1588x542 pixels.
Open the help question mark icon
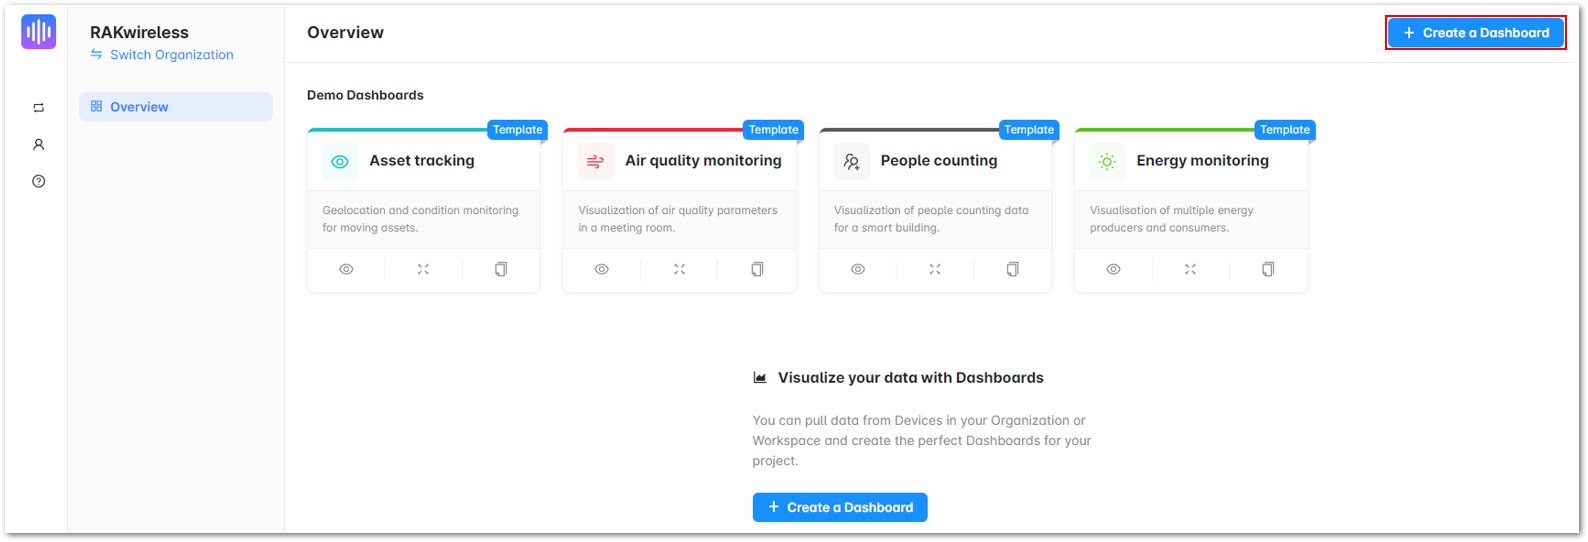[x=39, y=181]
